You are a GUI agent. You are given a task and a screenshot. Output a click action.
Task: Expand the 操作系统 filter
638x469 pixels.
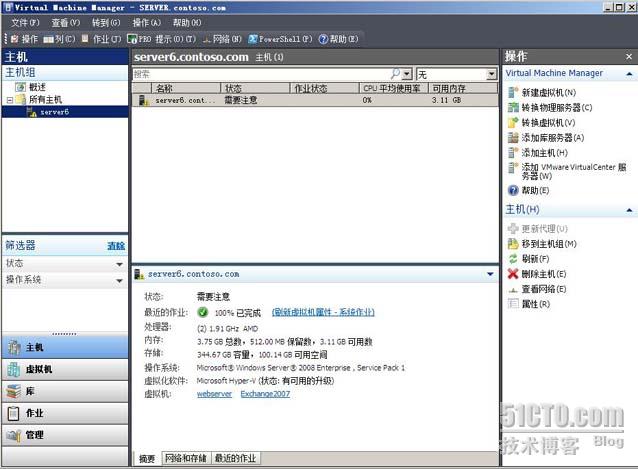coord(119,281)
